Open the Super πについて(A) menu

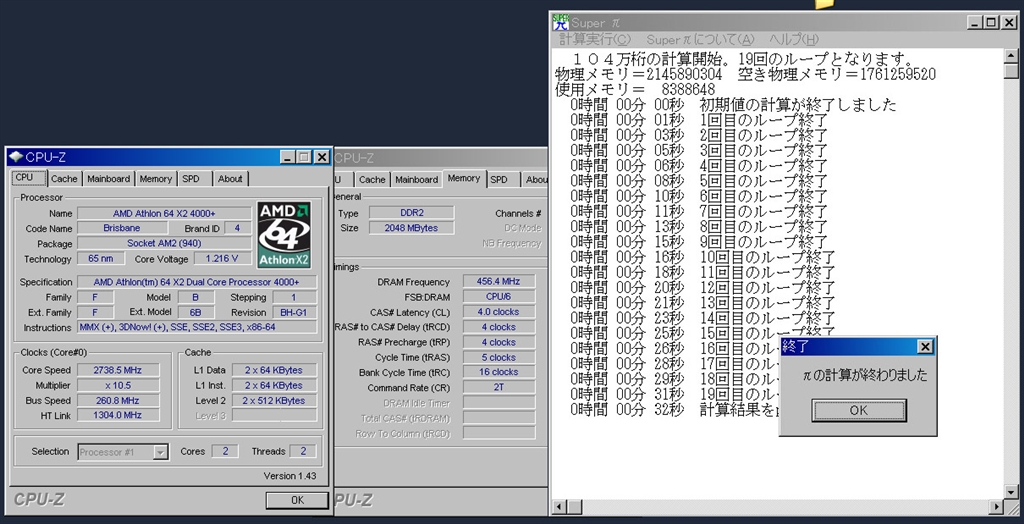[x=700, y=40]
